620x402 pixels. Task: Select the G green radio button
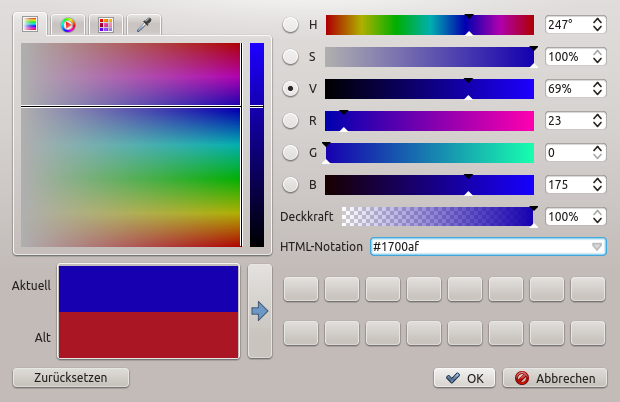[x=290, y=153]
